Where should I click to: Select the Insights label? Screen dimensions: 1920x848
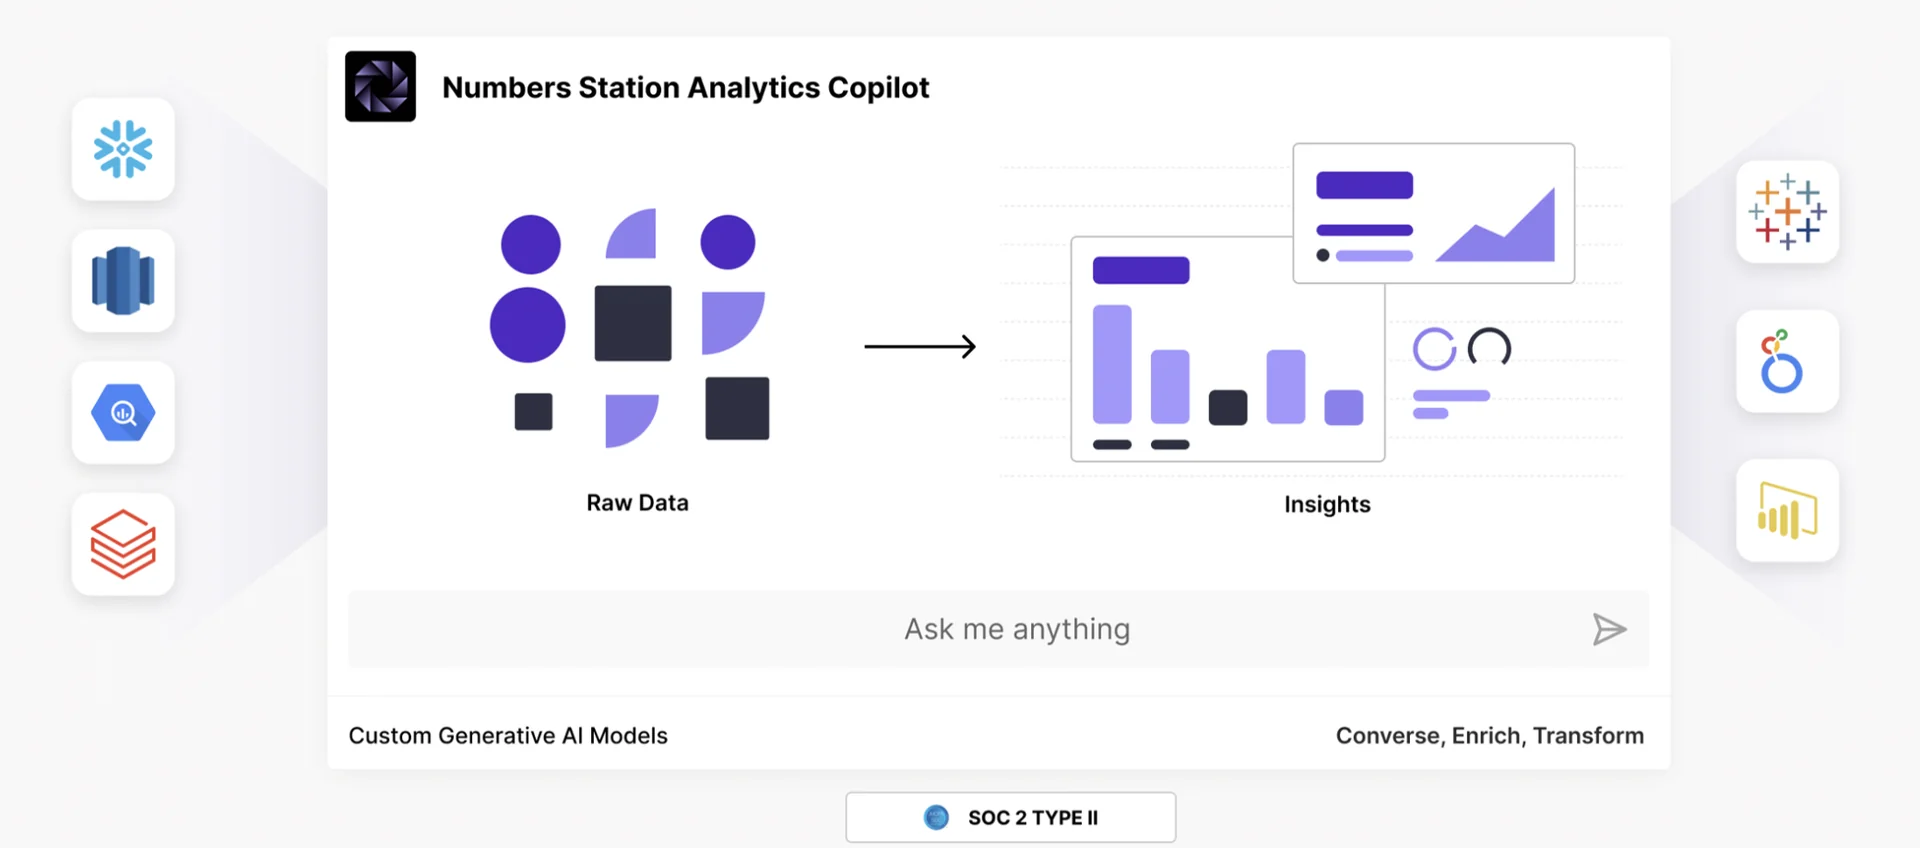[x=1327, y=504]
